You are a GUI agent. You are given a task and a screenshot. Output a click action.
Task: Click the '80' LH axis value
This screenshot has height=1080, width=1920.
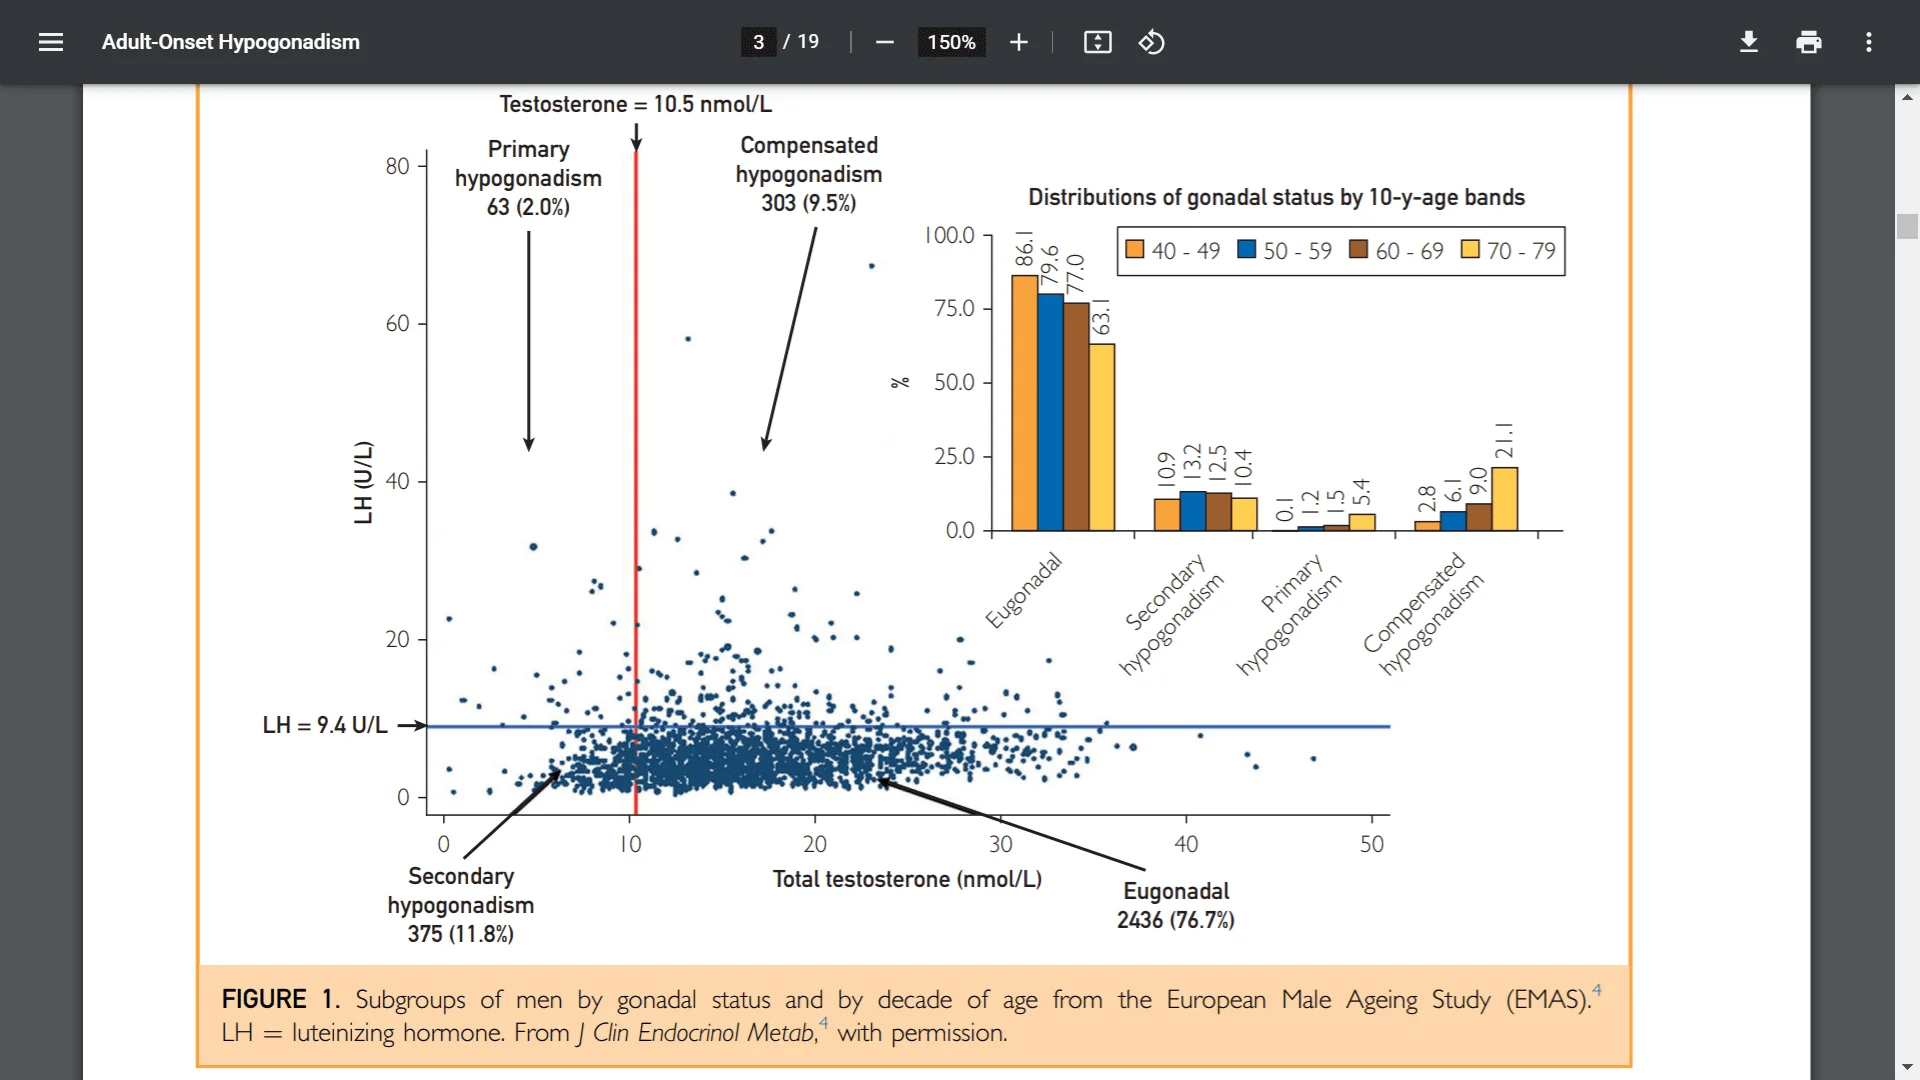point(397,166)
